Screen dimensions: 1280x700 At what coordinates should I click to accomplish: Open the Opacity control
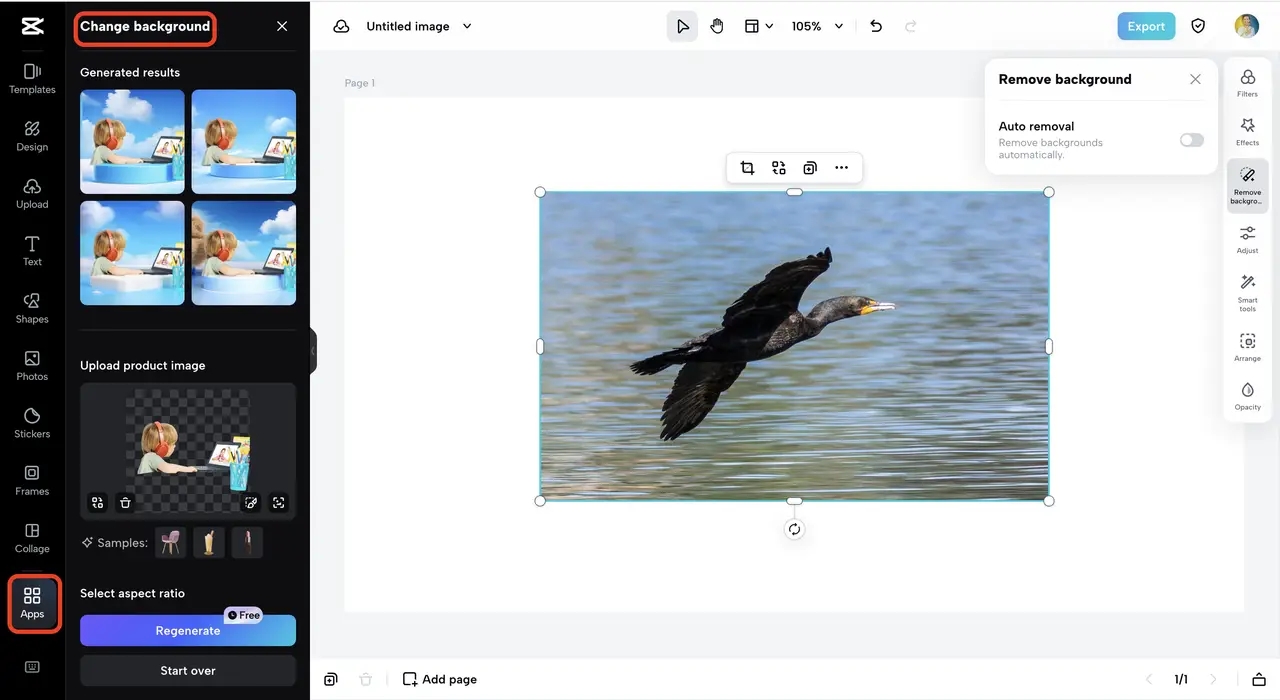[1247, 396]
